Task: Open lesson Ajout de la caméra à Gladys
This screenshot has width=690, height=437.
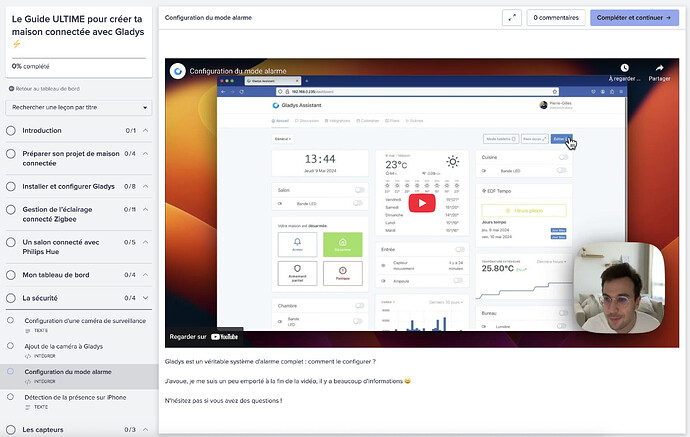Action: pyautogui.click(x=64, y=346)
